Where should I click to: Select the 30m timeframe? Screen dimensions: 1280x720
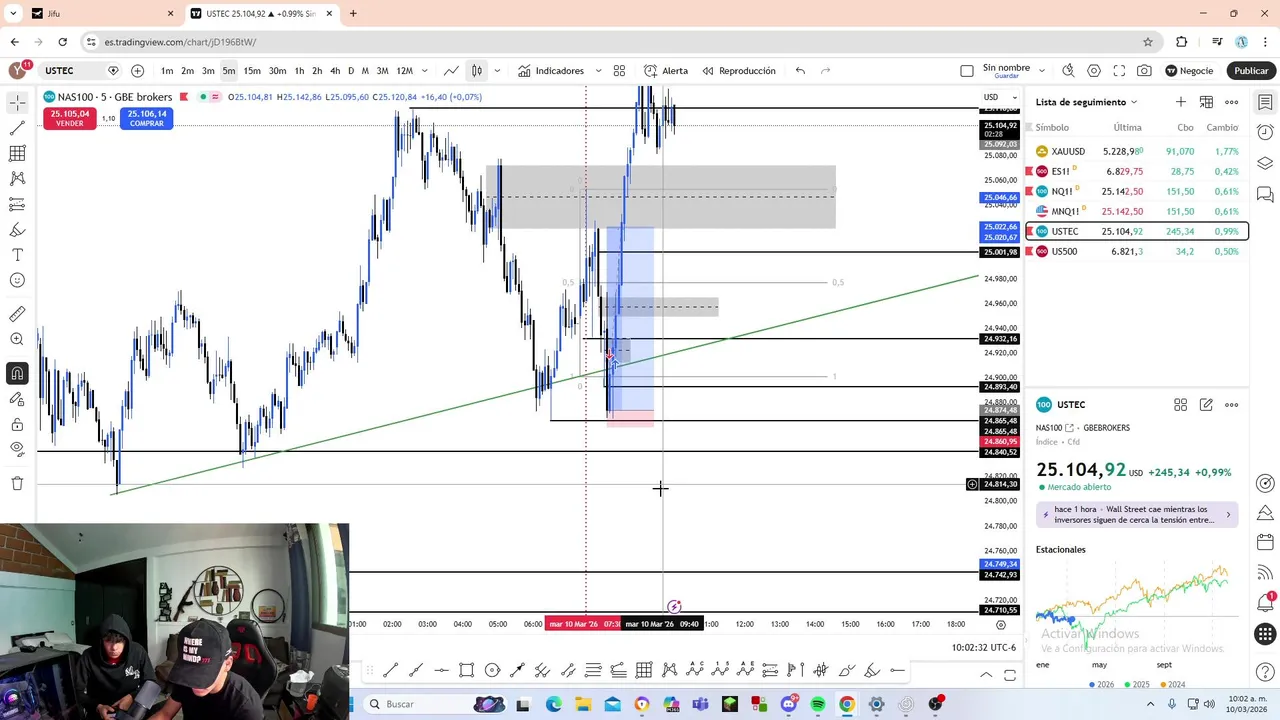[x=277, y=71]
